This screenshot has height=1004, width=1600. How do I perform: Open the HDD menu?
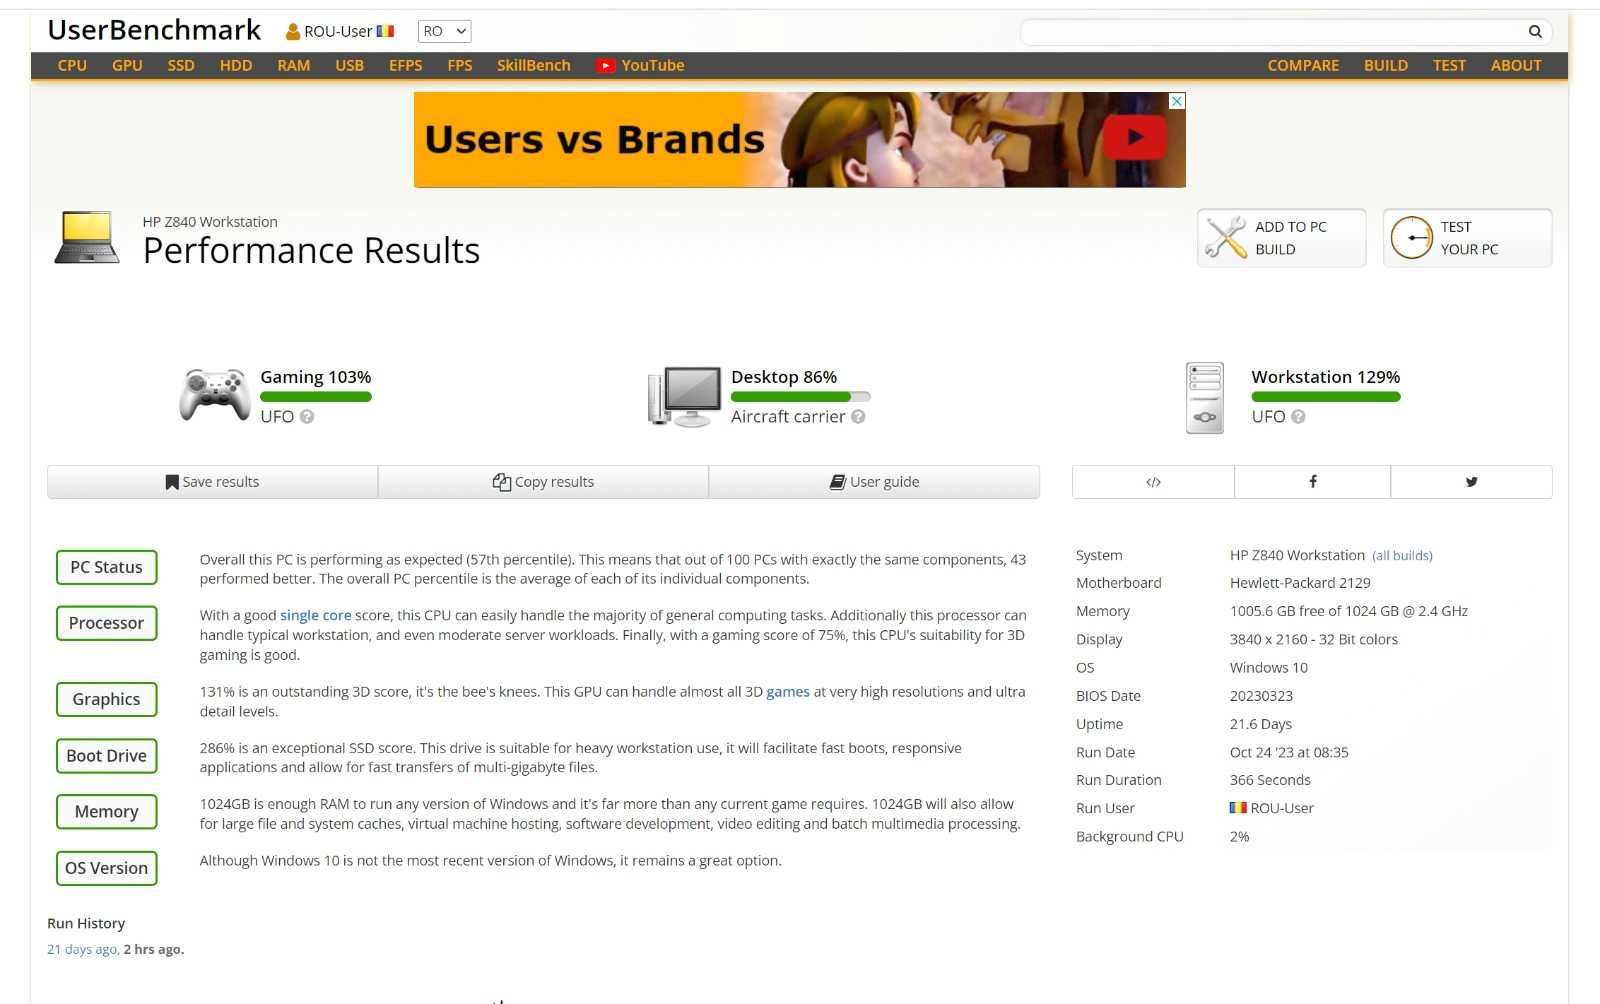[x=236, y=66]
